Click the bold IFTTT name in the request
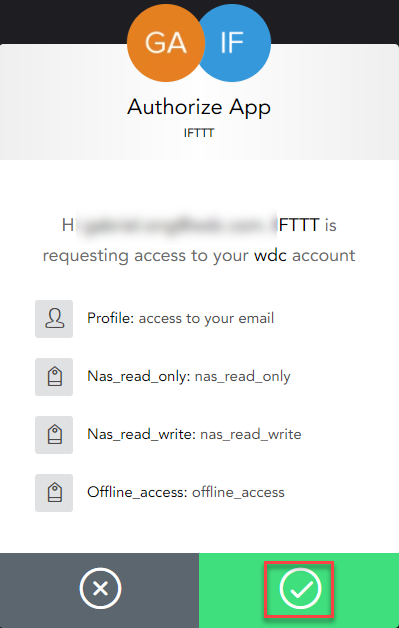Image resolution: width=399 pixels, height=628 pixels. 298,225
